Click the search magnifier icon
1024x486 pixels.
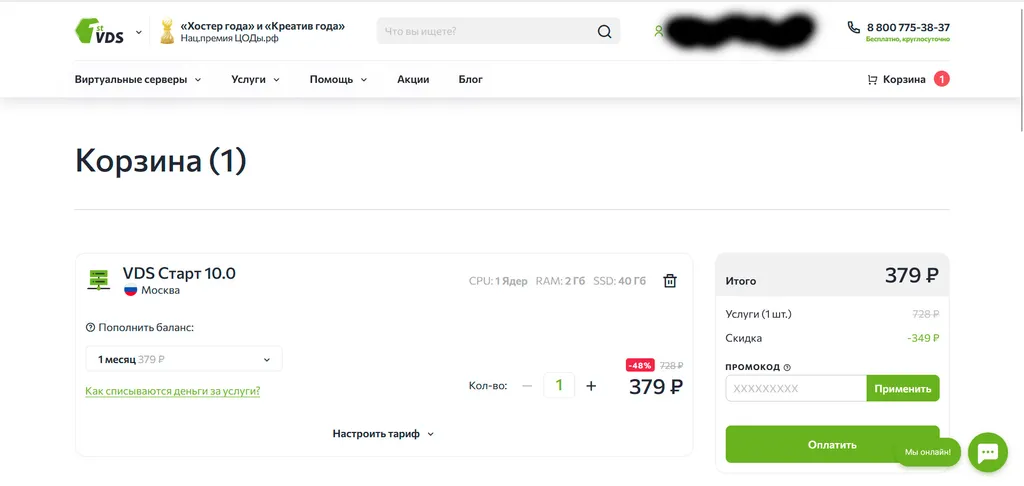(x=604, y=31)
